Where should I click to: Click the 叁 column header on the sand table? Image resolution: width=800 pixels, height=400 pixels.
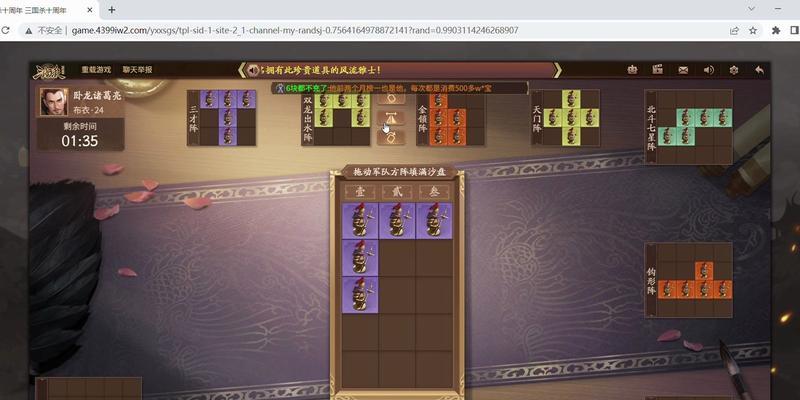(434, 192)
